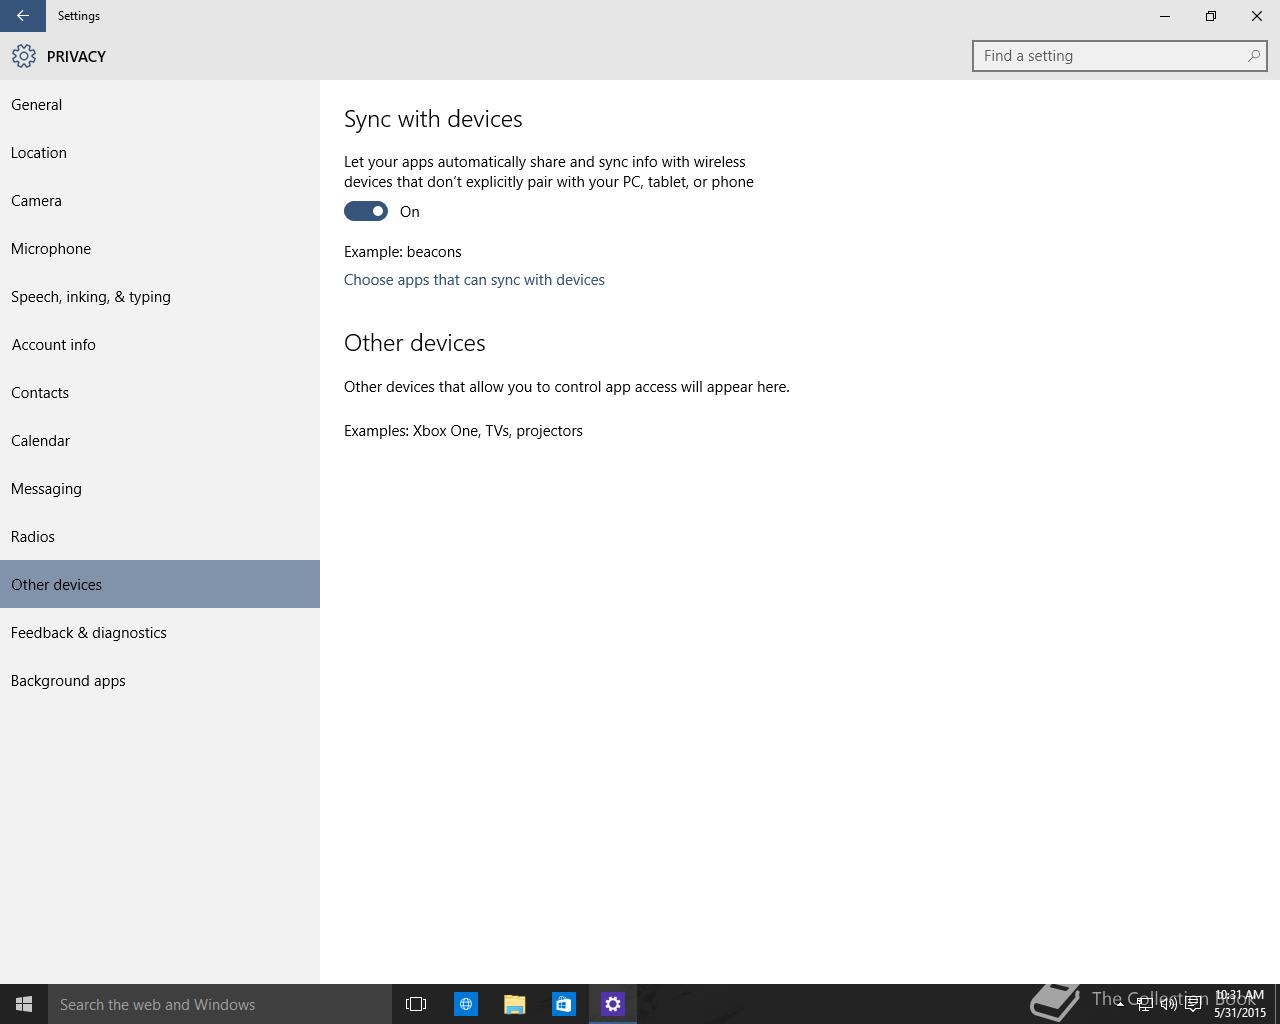The image size is (1280, 1024).
Task: Click the taskbar clock and date
Action: 1240,1004
